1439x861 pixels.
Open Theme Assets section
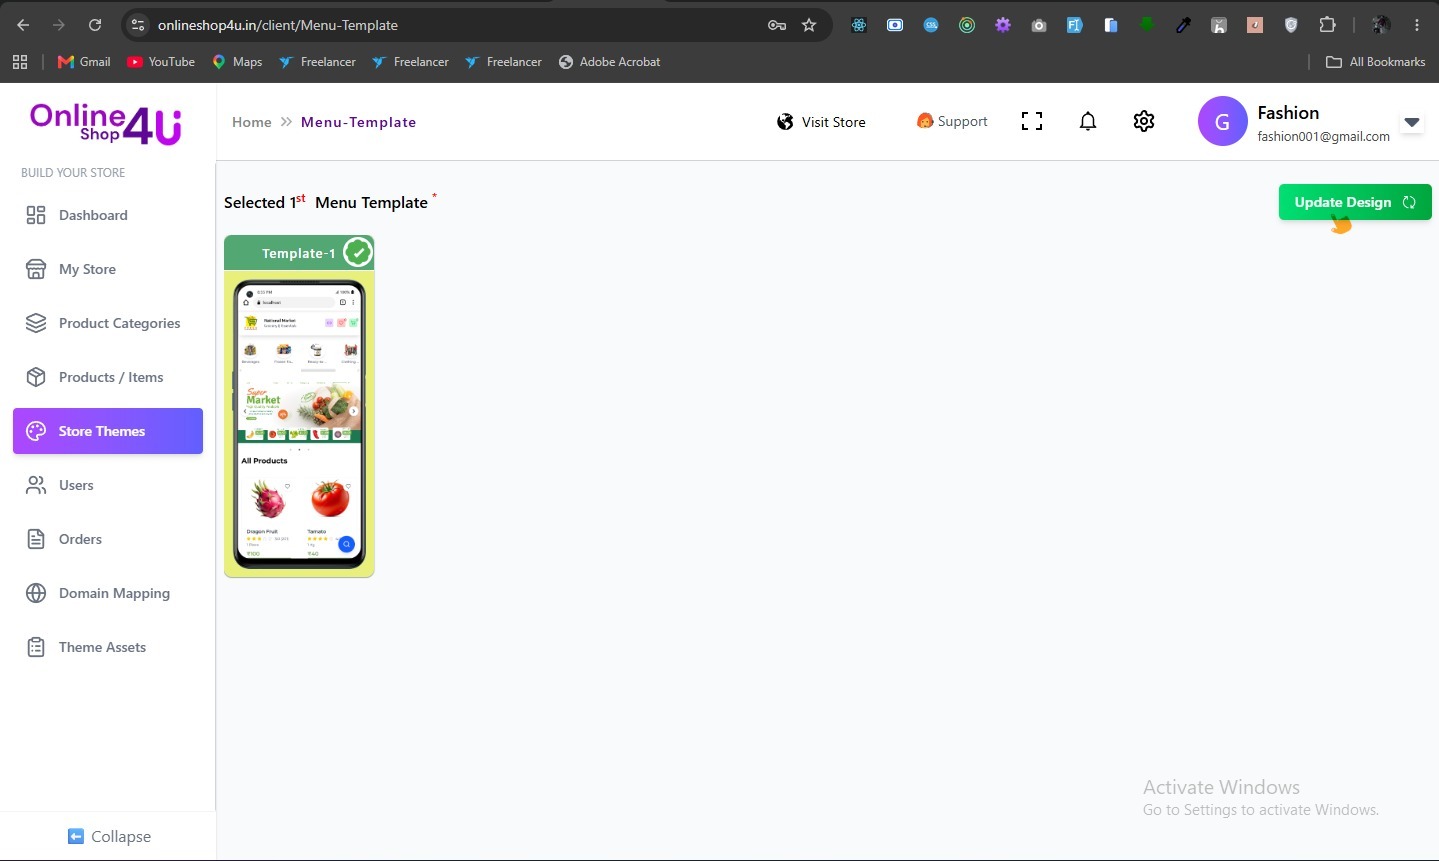pyautogui.click(x=108, y=647)
